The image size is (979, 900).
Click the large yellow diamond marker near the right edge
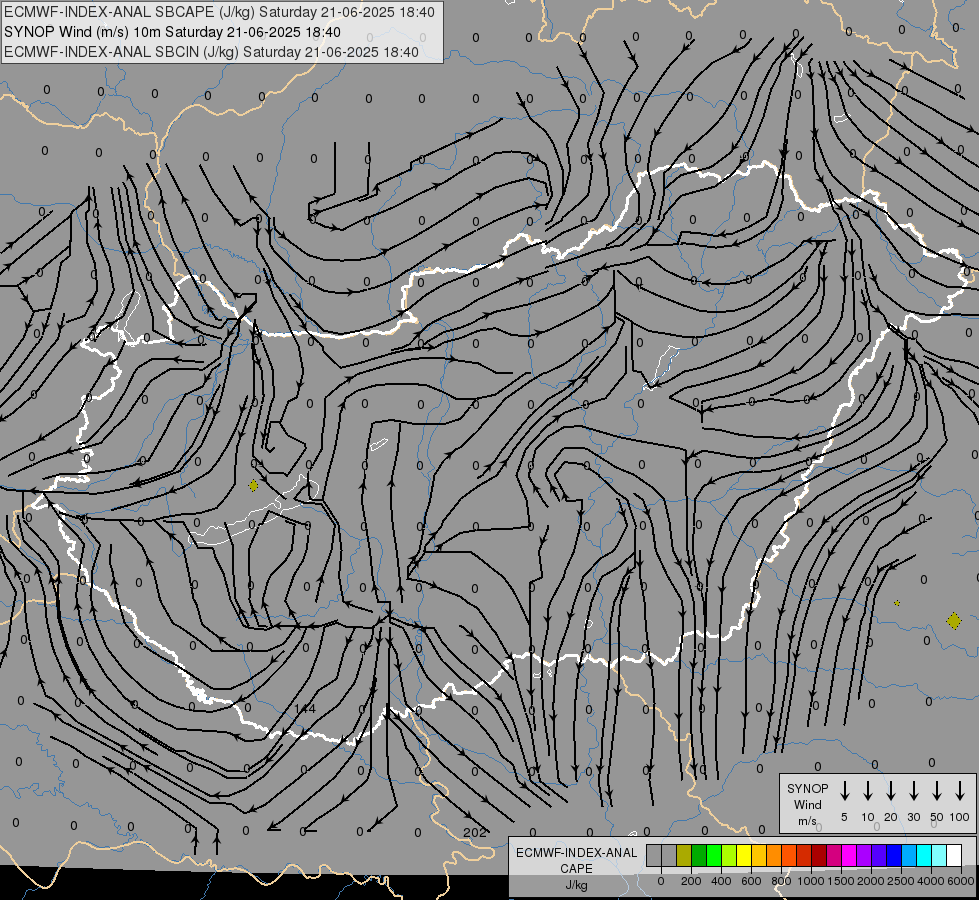(x=953, y=621)
